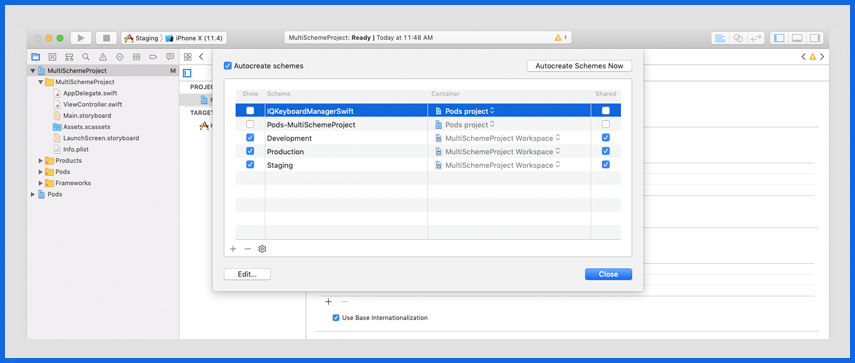The image size is (855, 363).
Task: Open the Project navigator tab
Action: click(x=35, y=57)
